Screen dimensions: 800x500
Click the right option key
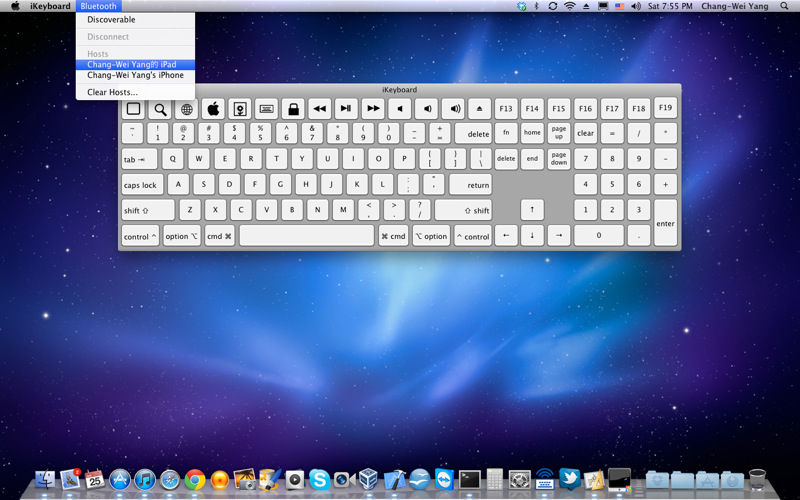click(431, 236)
